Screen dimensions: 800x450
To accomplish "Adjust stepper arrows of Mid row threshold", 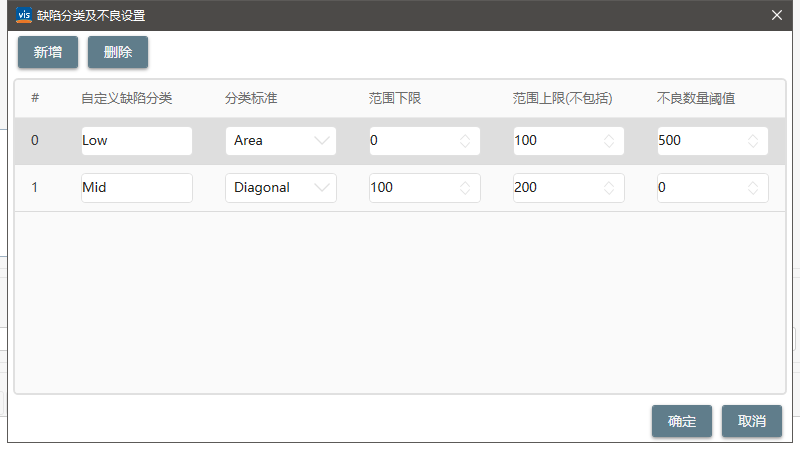I will (x=753, y=188).
